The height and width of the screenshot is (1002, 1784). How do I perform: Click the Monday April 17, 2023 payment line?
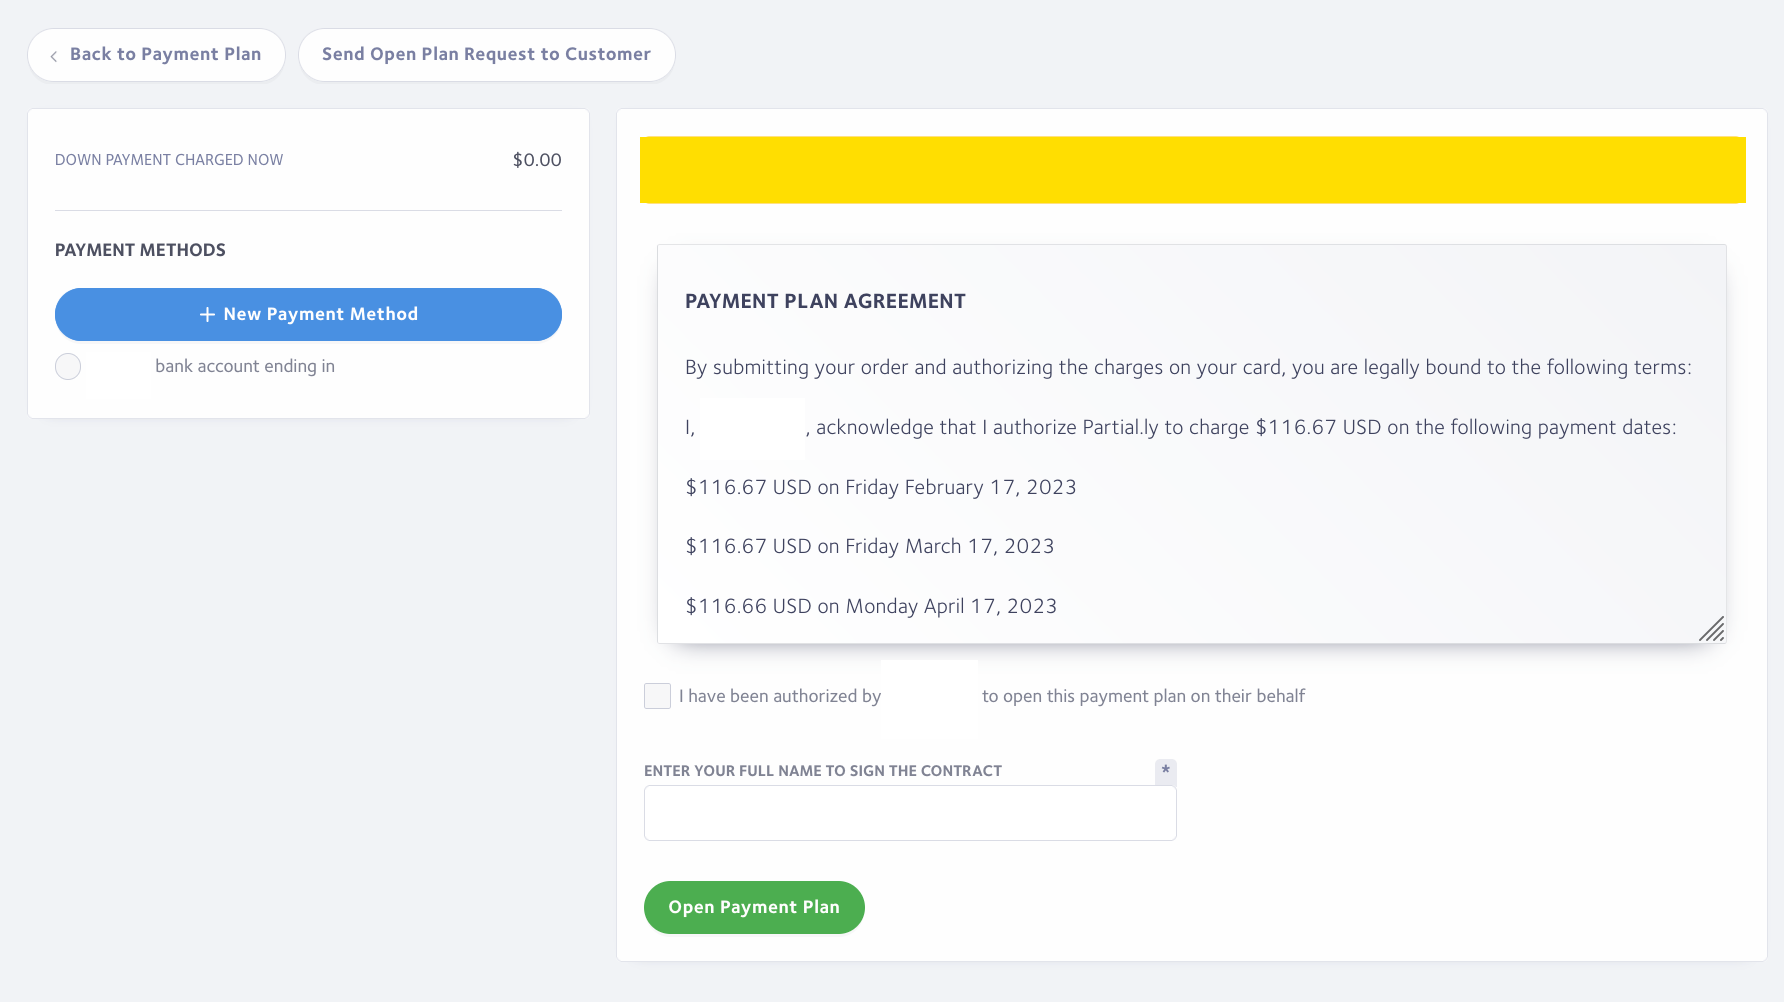[x=871, y=606]
